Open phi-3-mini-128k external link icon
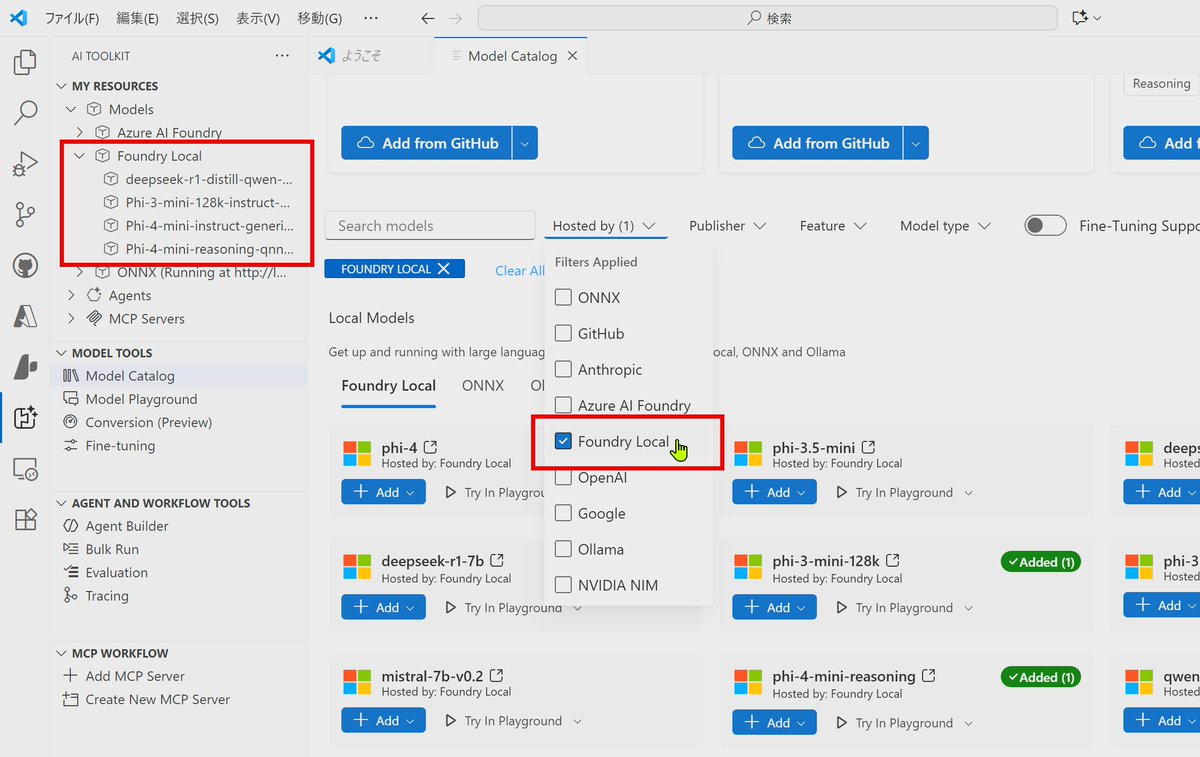The width and height of the screenshot is (1200, 757). coord(893,560)
